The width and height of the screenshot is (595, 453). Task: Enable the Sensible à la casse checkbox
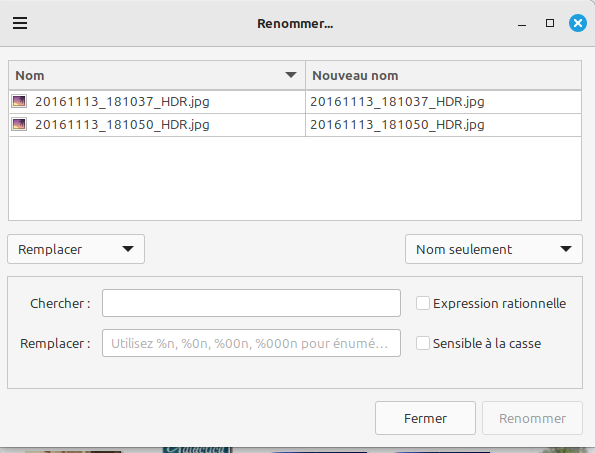423,343
